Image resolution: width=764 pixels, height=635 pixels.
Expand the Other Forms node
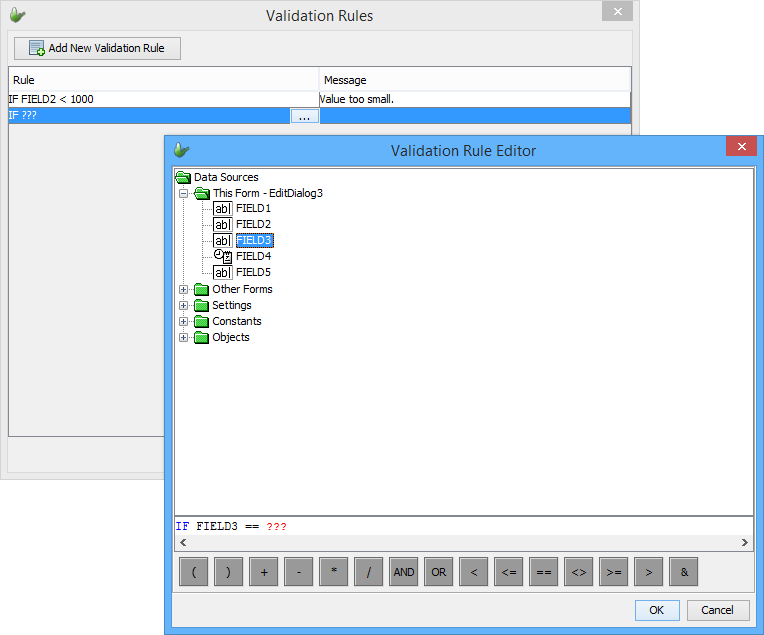tap(184, 289)
